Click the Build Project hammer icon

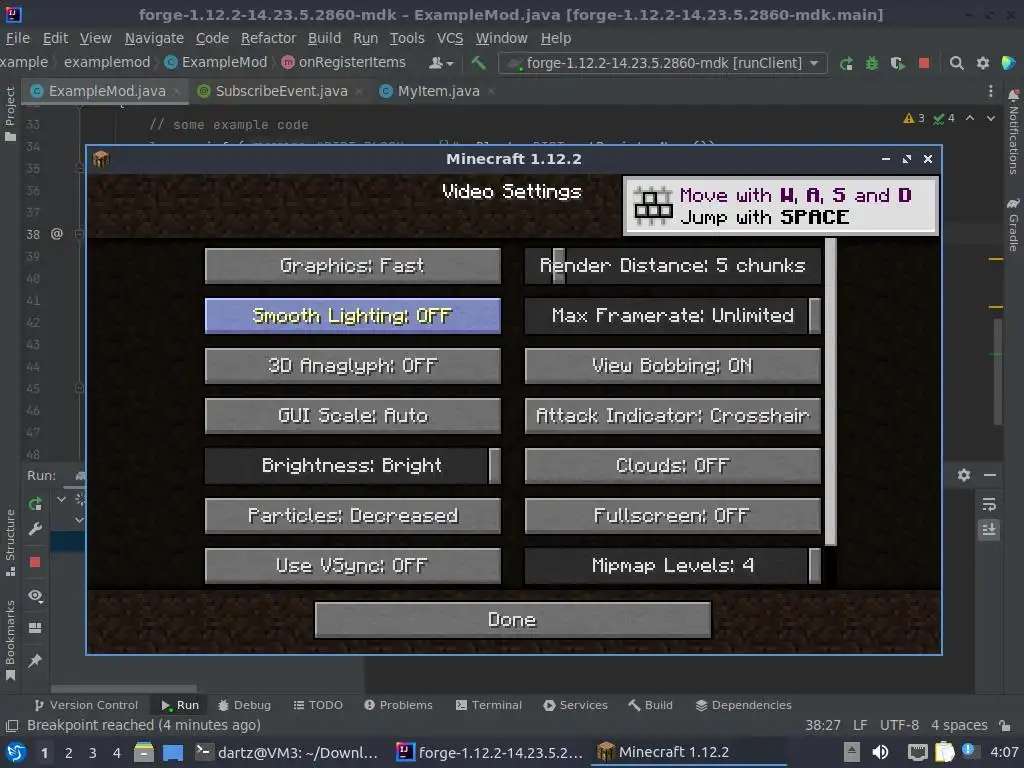(478, 63)
